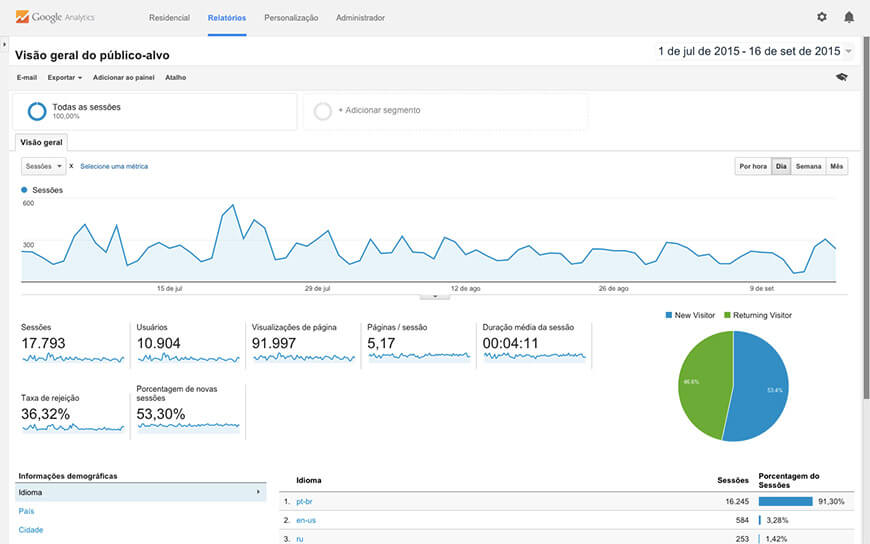Image resolution: width=870 pixels, height=544 pixels.
Task: Open the Exportar dropdown menu
Action: click(x=64, y=77)
